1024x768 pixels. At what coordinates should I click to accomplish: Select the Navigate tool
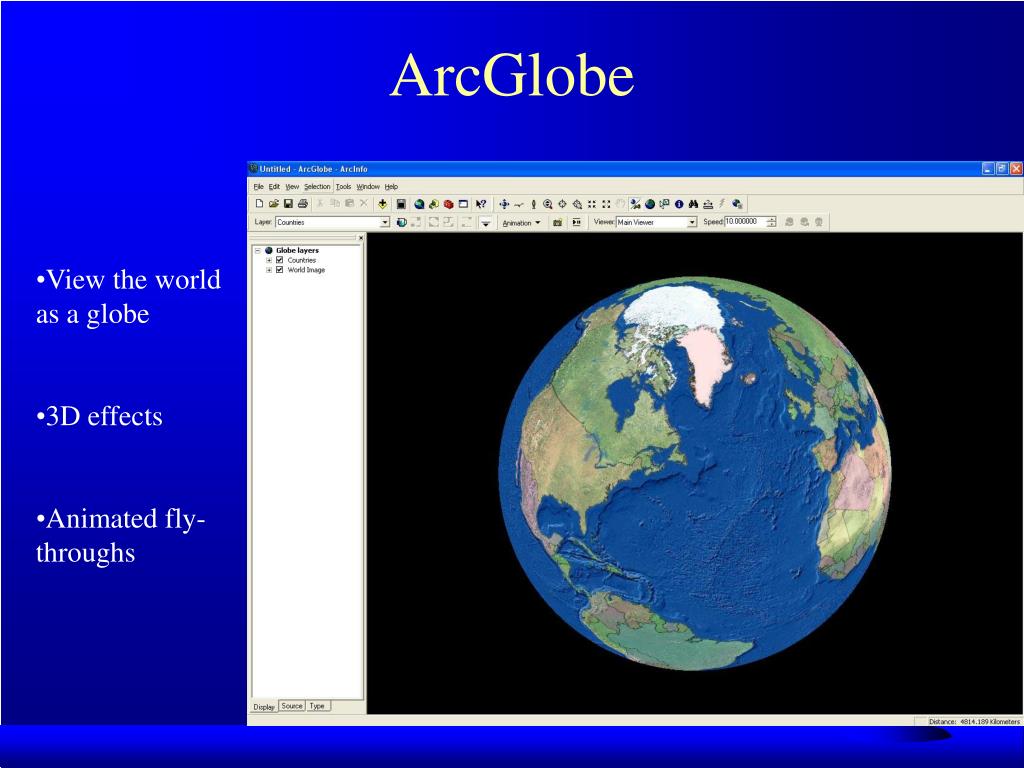pos(504,204)
